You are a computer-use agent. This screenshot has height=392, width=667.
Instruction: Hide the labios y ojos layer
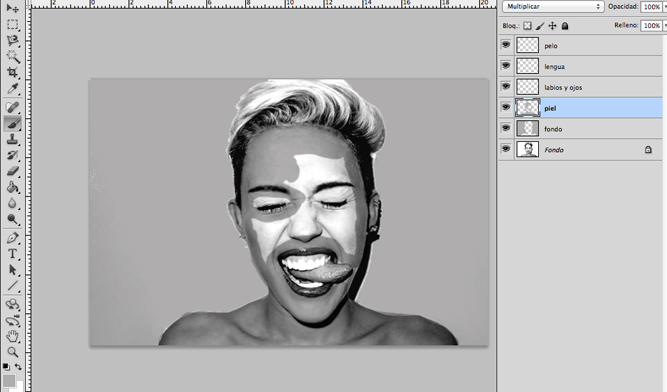point(505,86)
